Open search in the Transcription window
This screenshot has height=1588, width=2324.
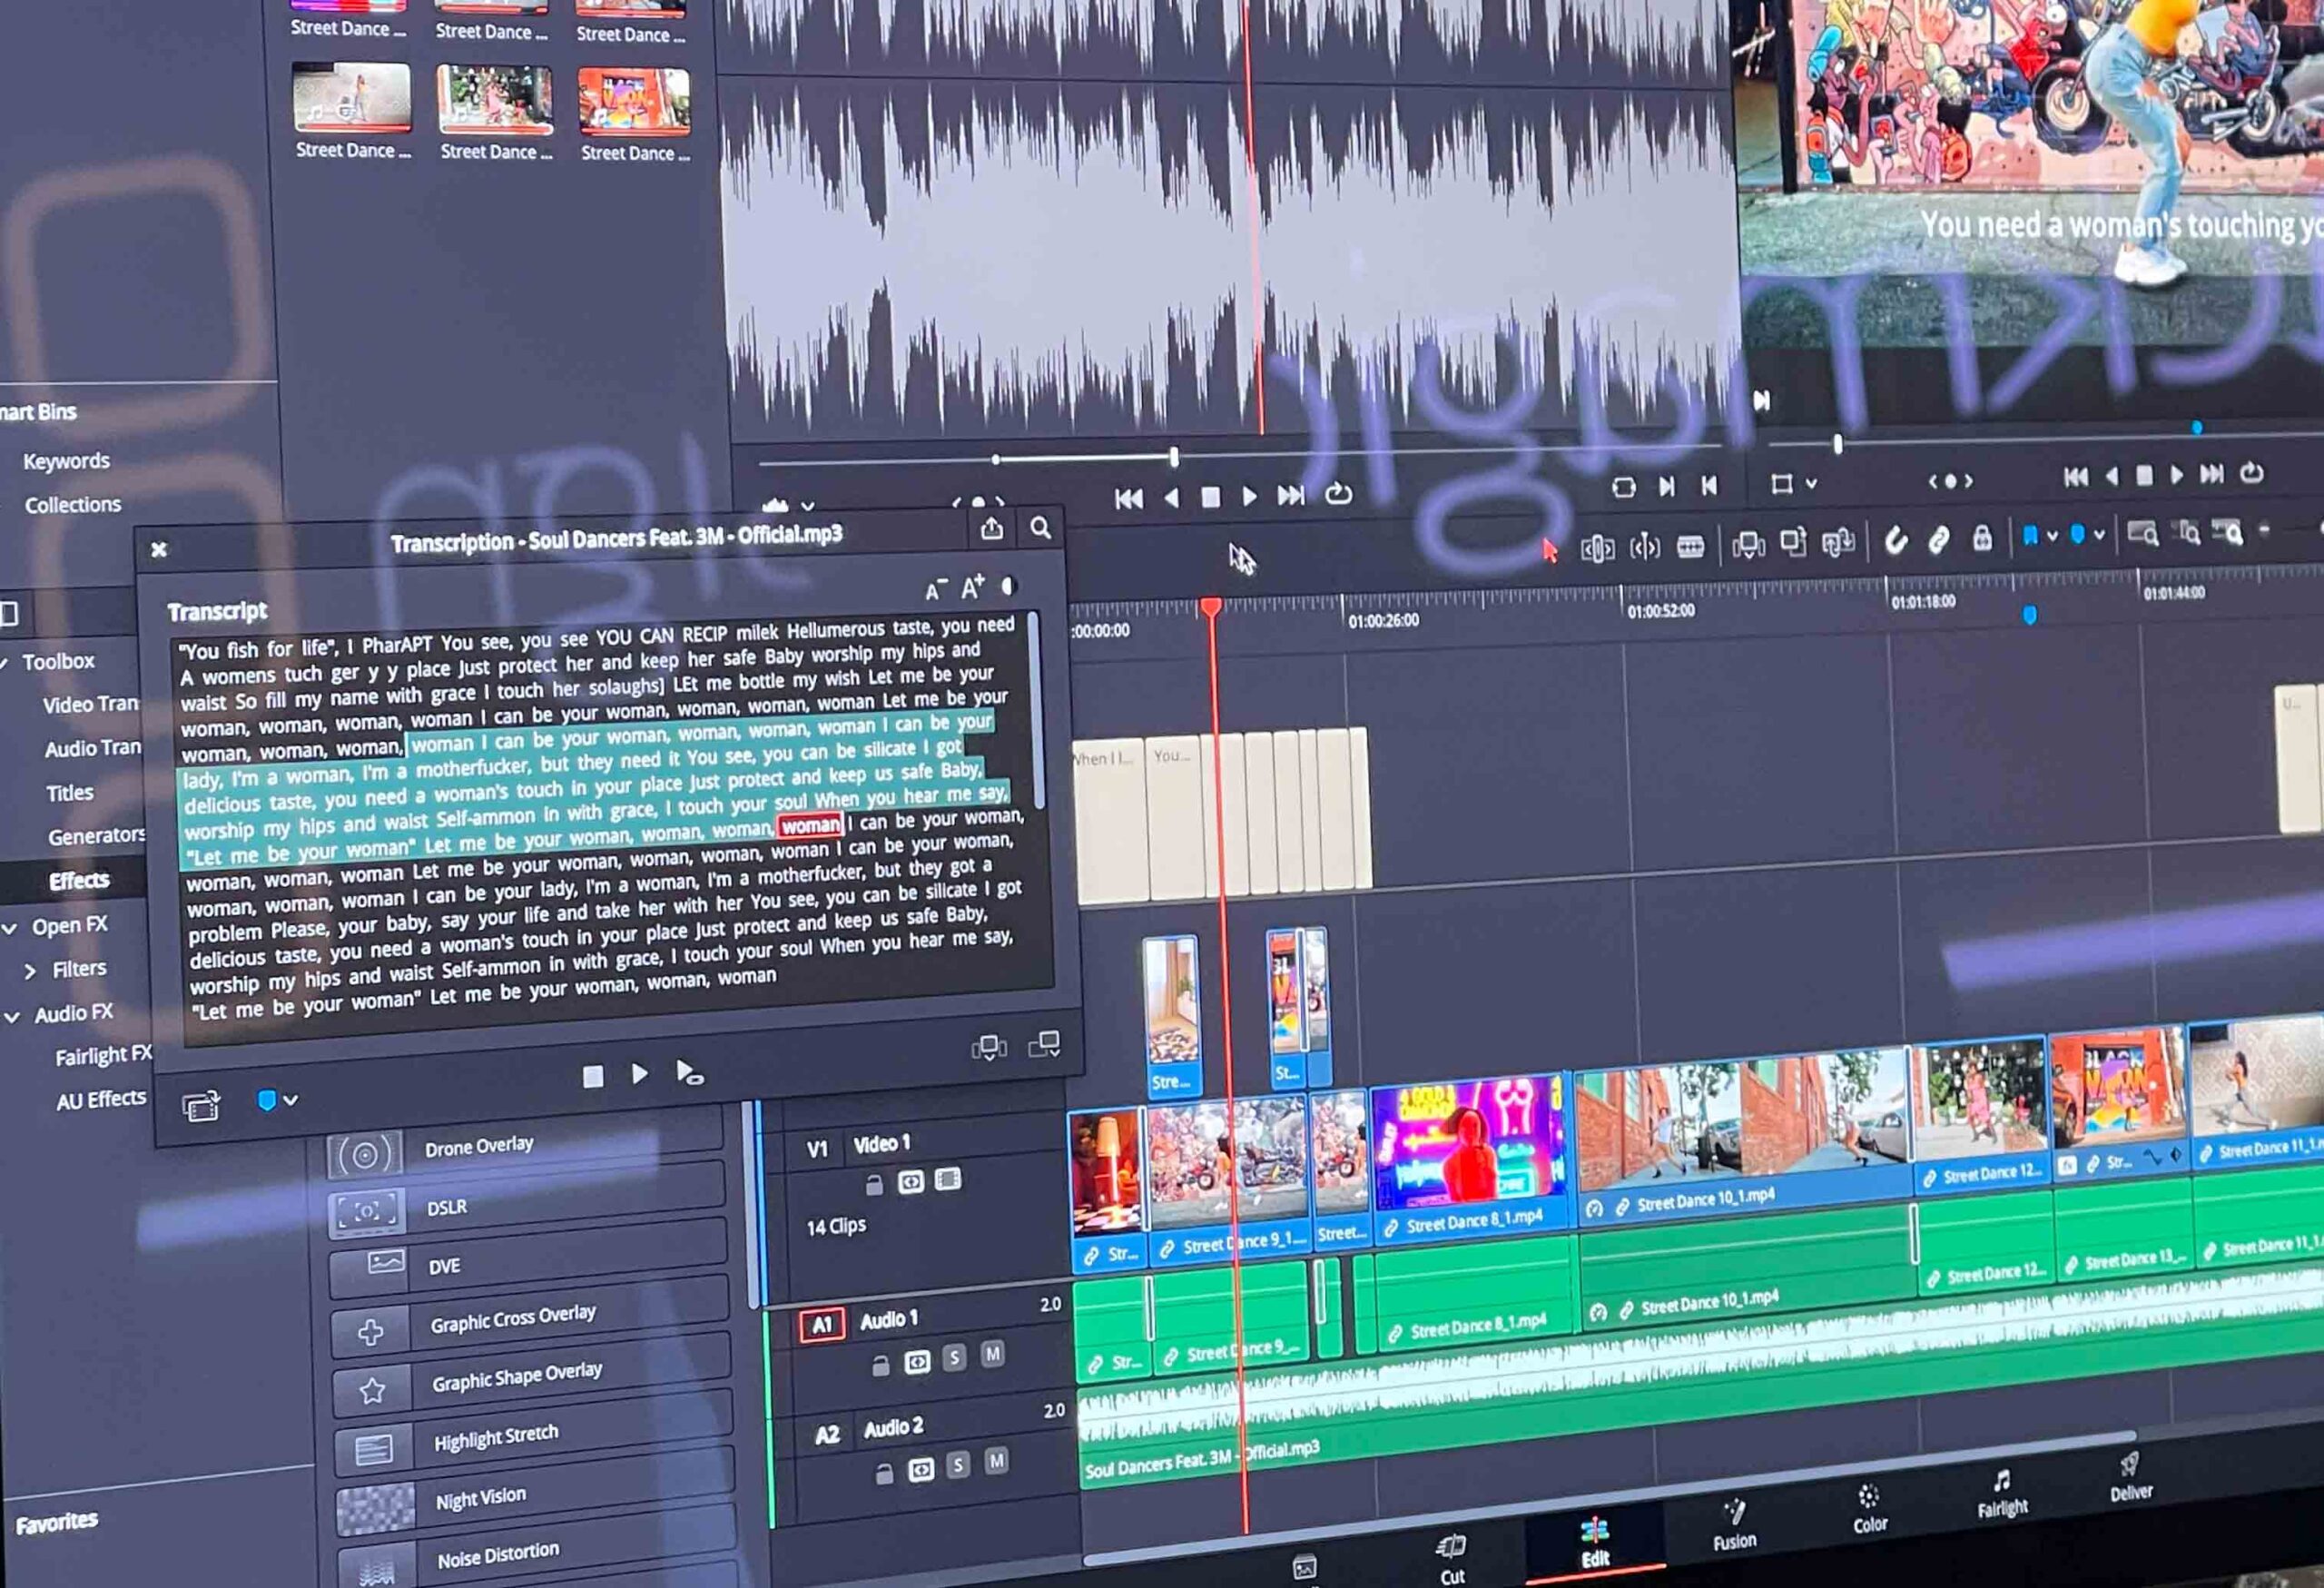[1040, 528]
